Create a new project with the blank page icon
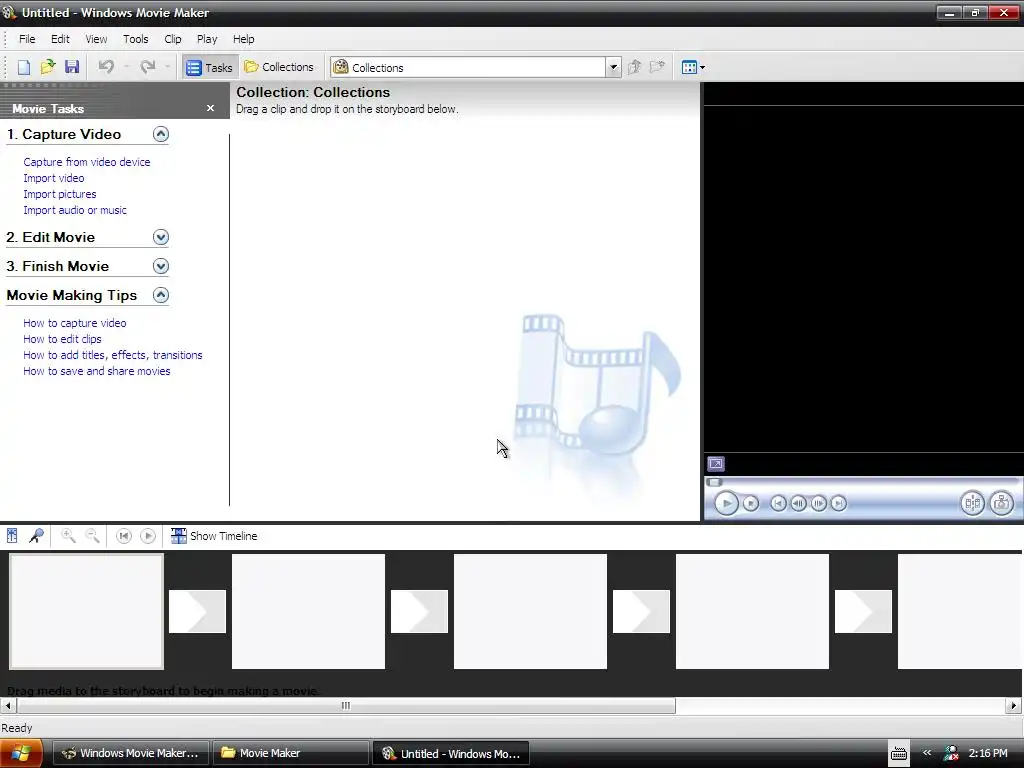Viewport: 1024px width, 768px height. click(x=24, y=67)
